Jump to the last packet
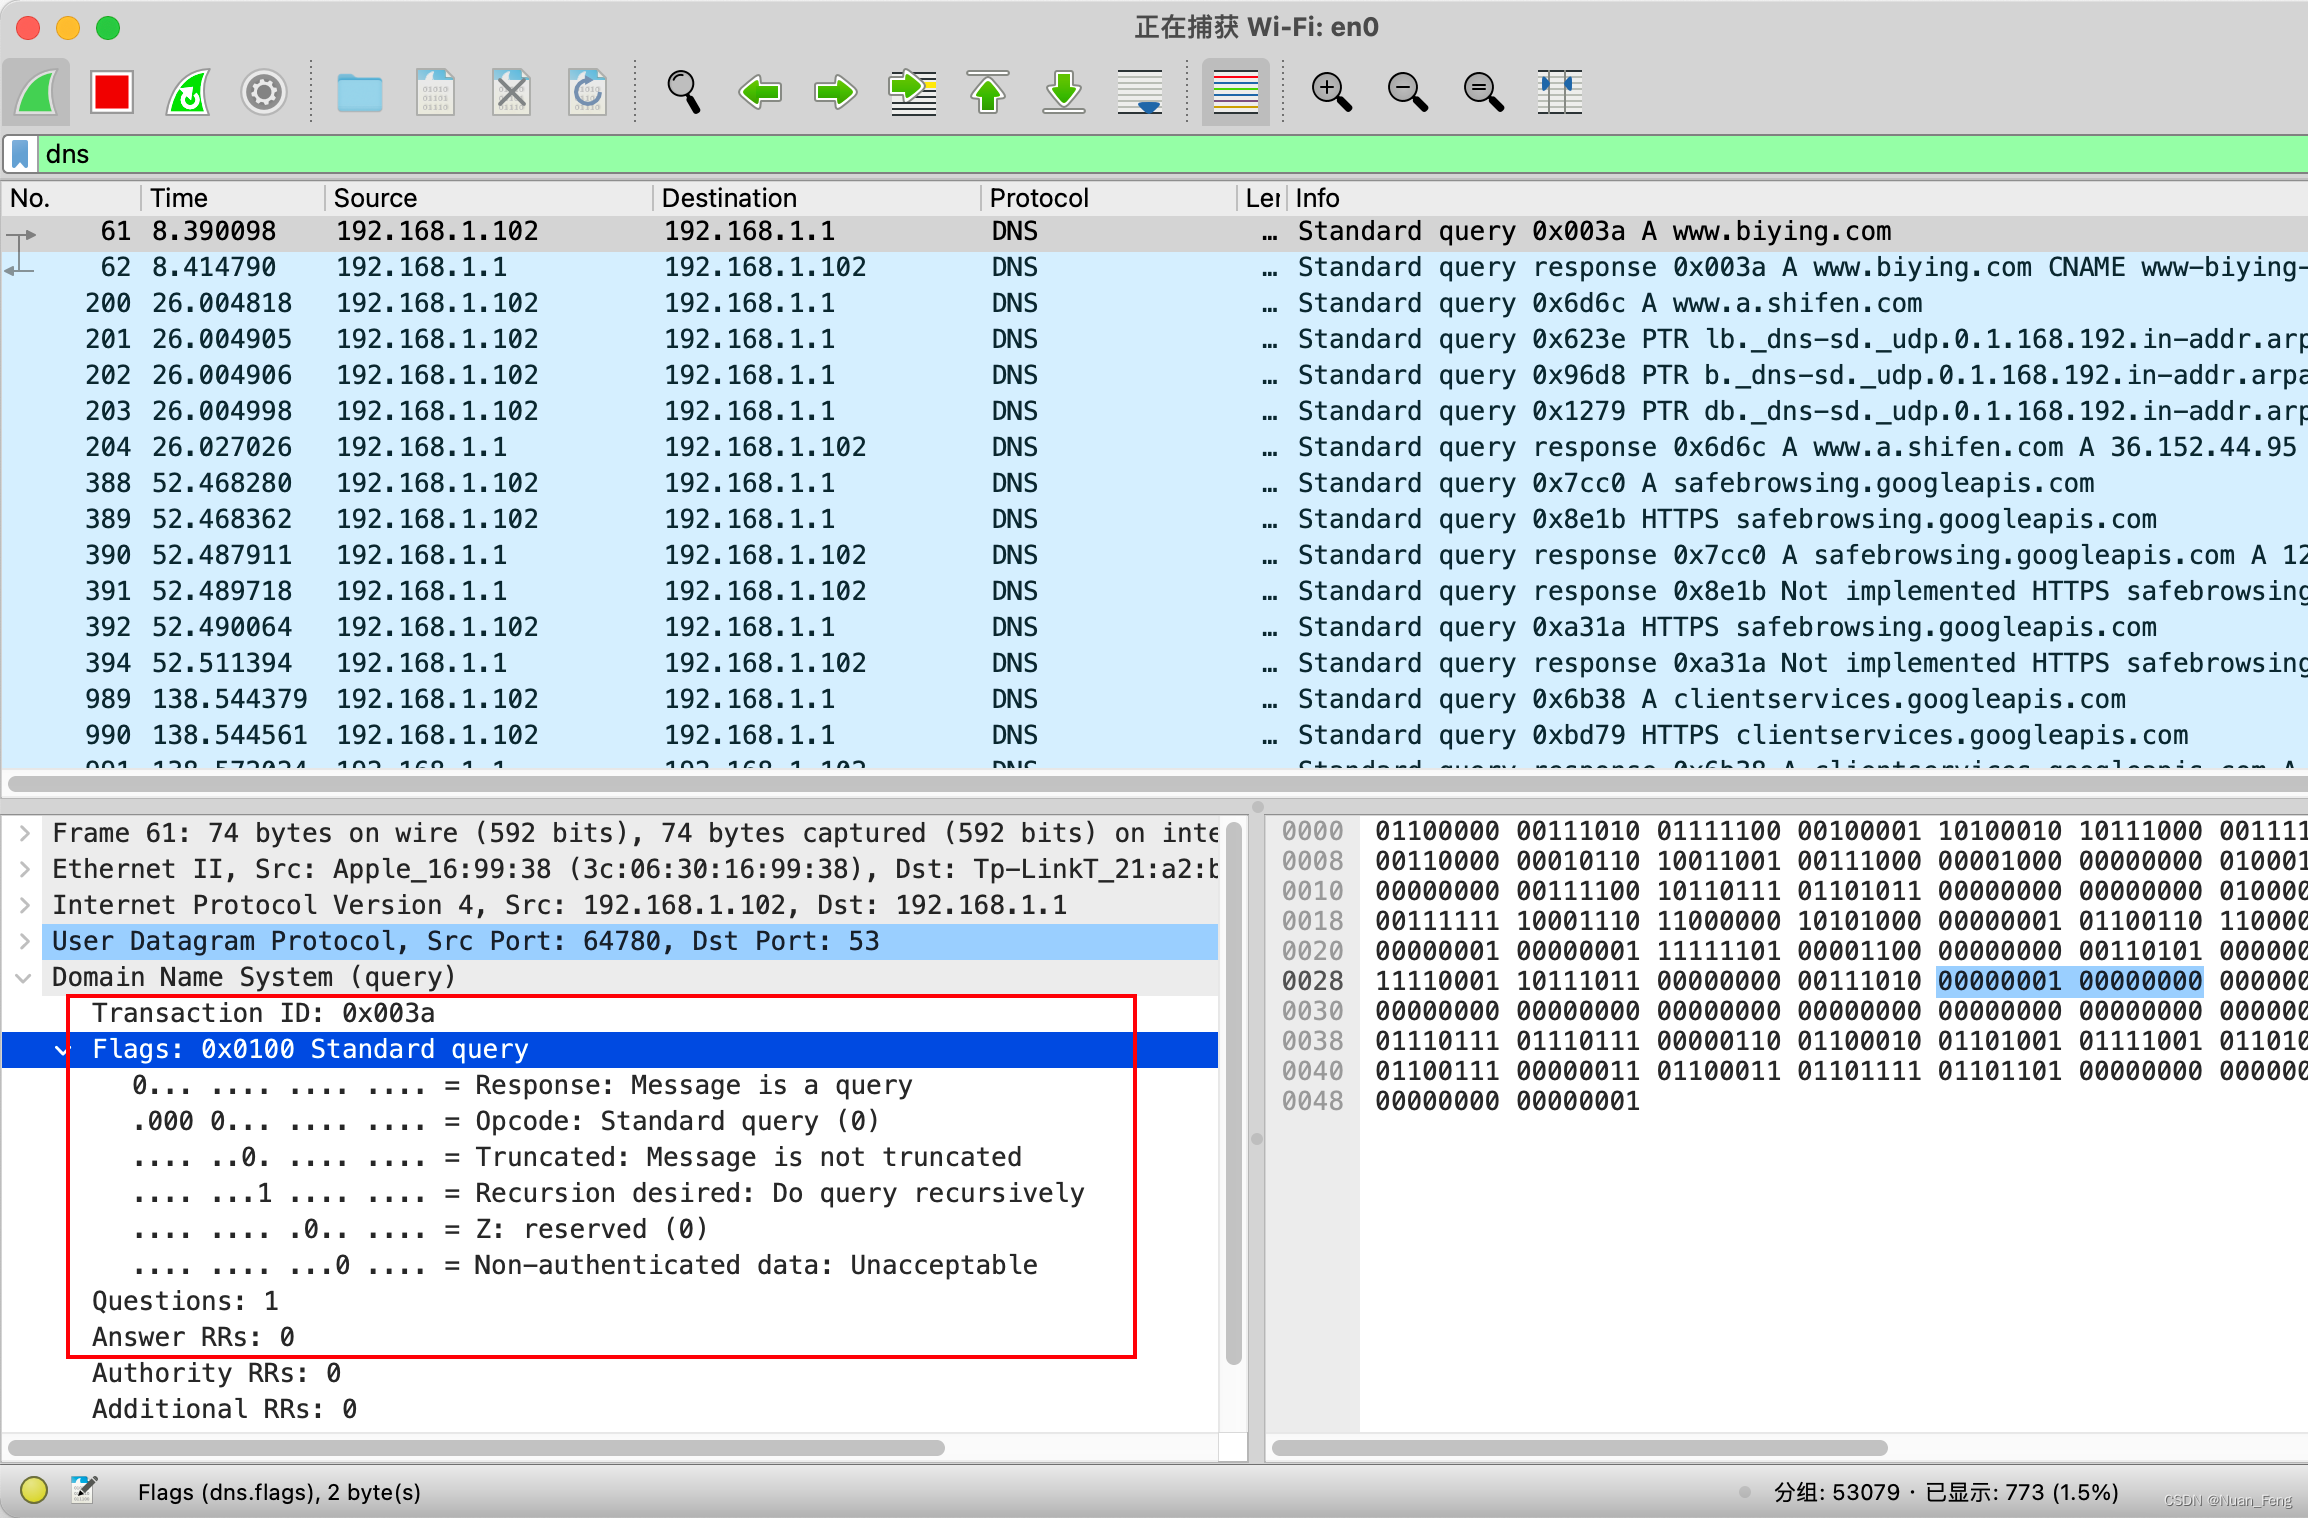2308x1518 pixels. coord(1064,93)
